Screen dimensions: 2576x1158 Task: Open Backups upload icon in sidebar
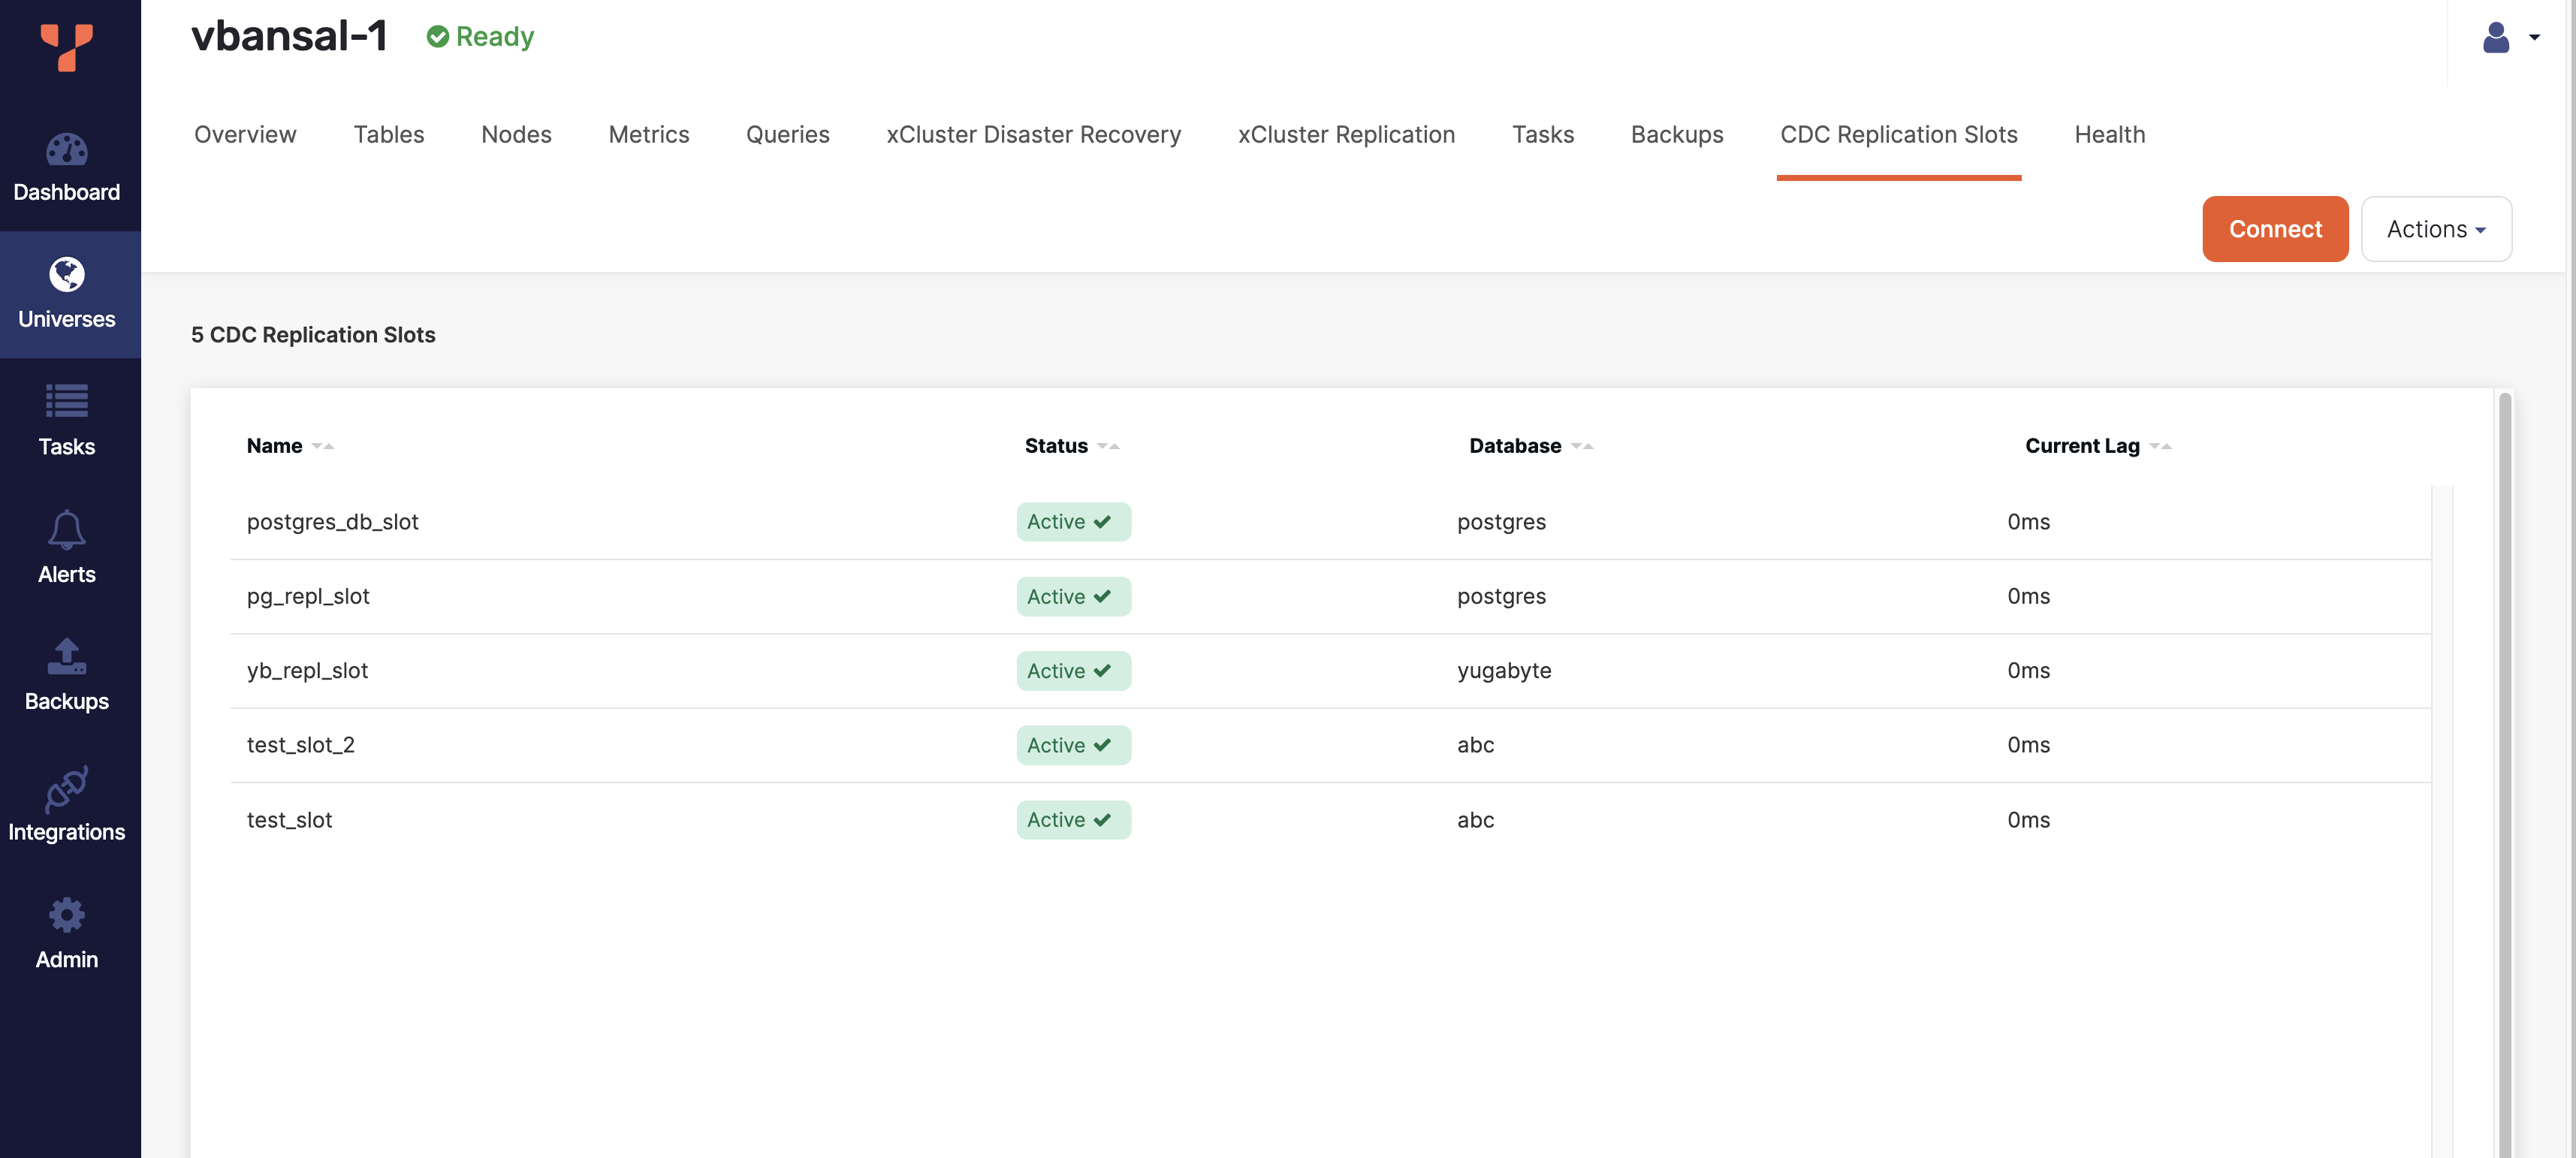(x=66, y=656)
